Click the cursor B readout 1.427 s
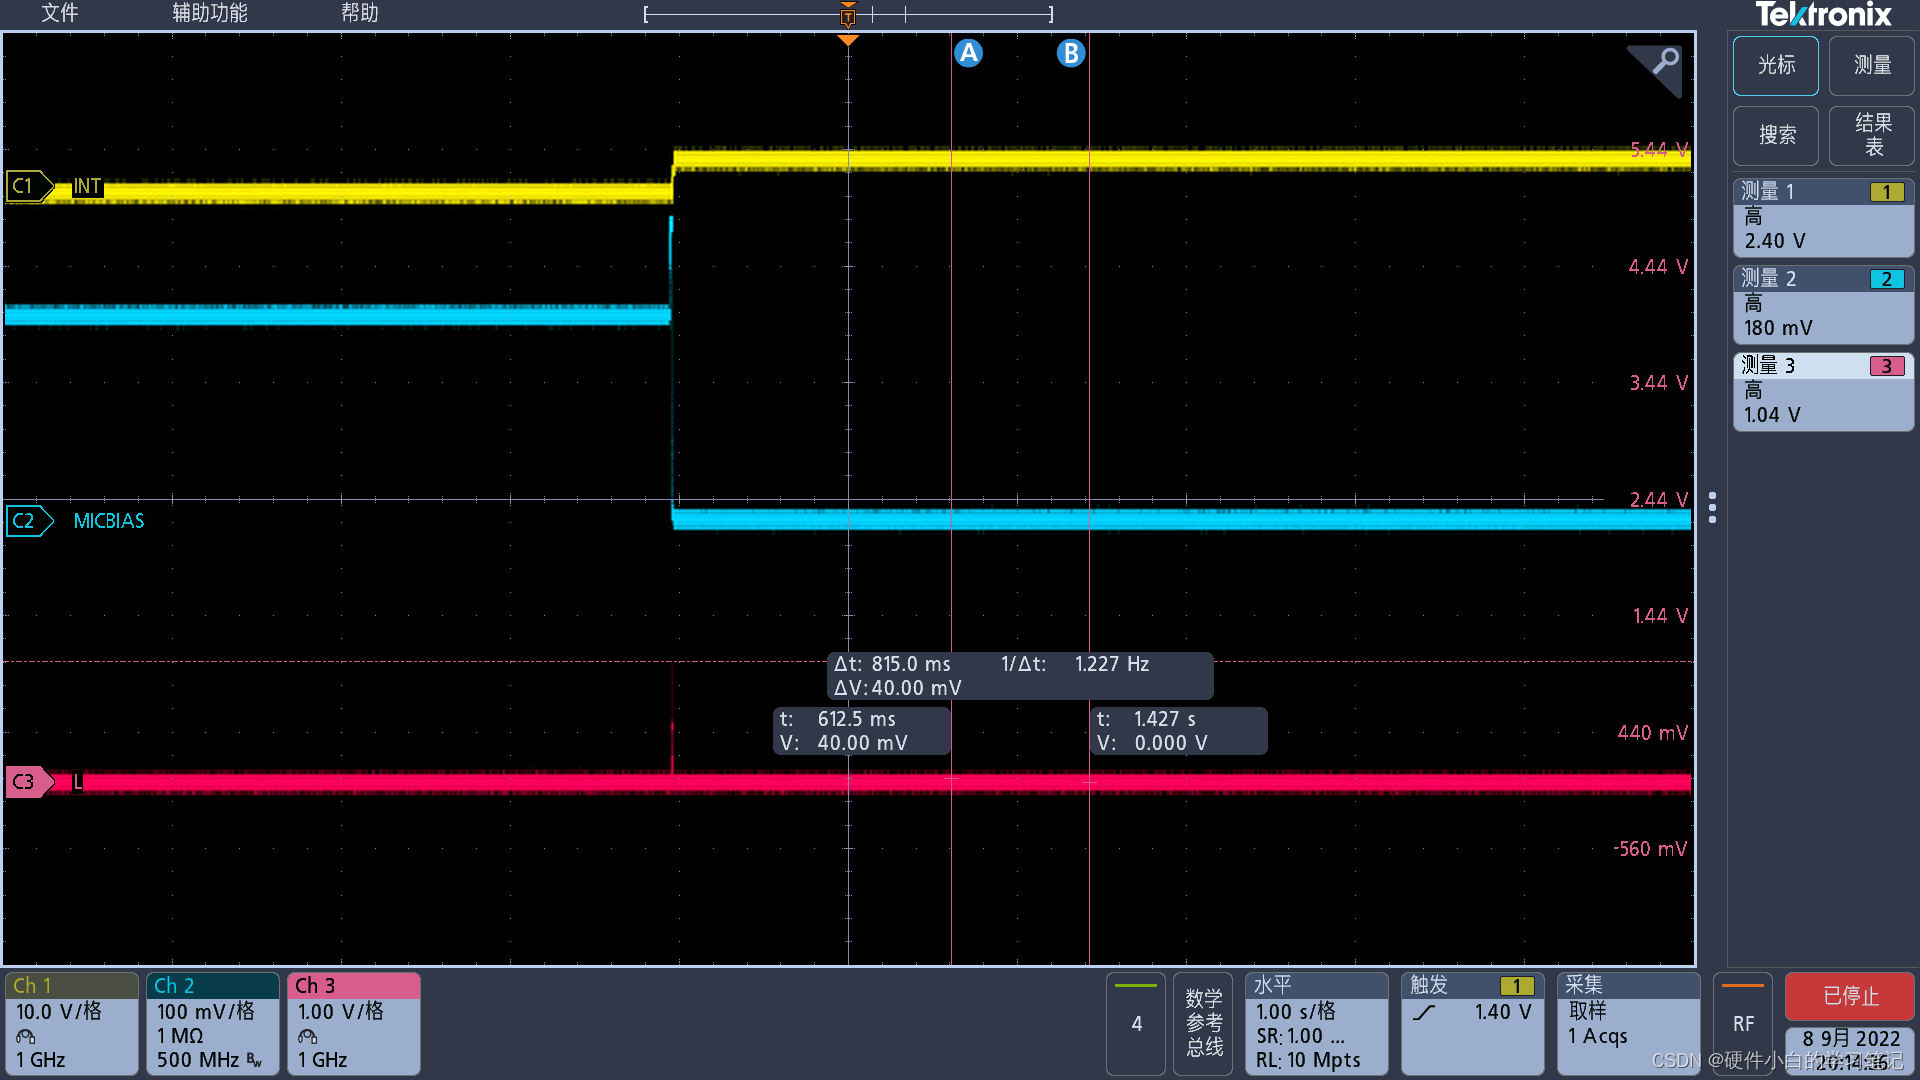 1179,731
